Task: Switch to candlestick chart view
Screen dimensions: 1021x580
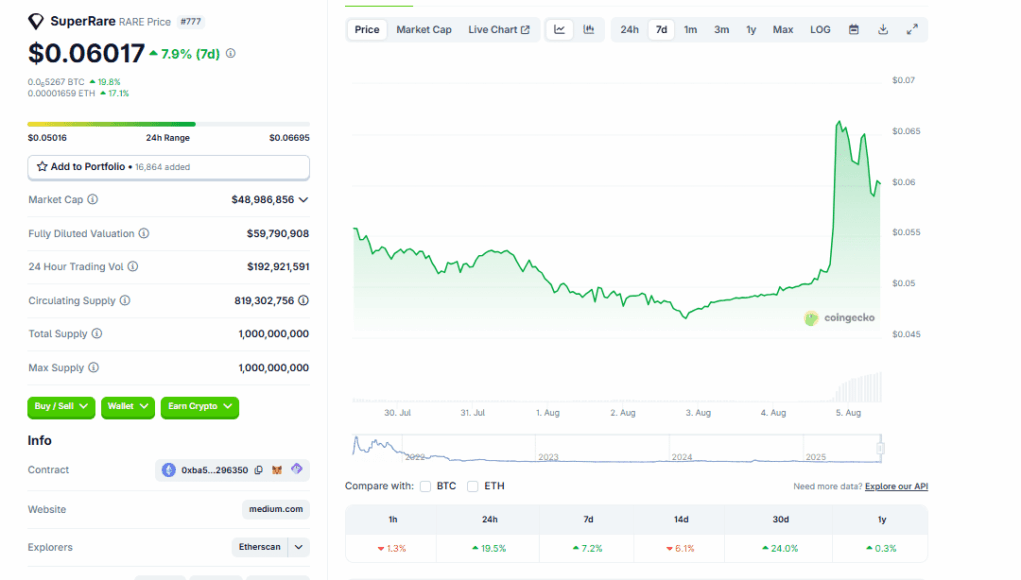Action: [x=589, y=29]
